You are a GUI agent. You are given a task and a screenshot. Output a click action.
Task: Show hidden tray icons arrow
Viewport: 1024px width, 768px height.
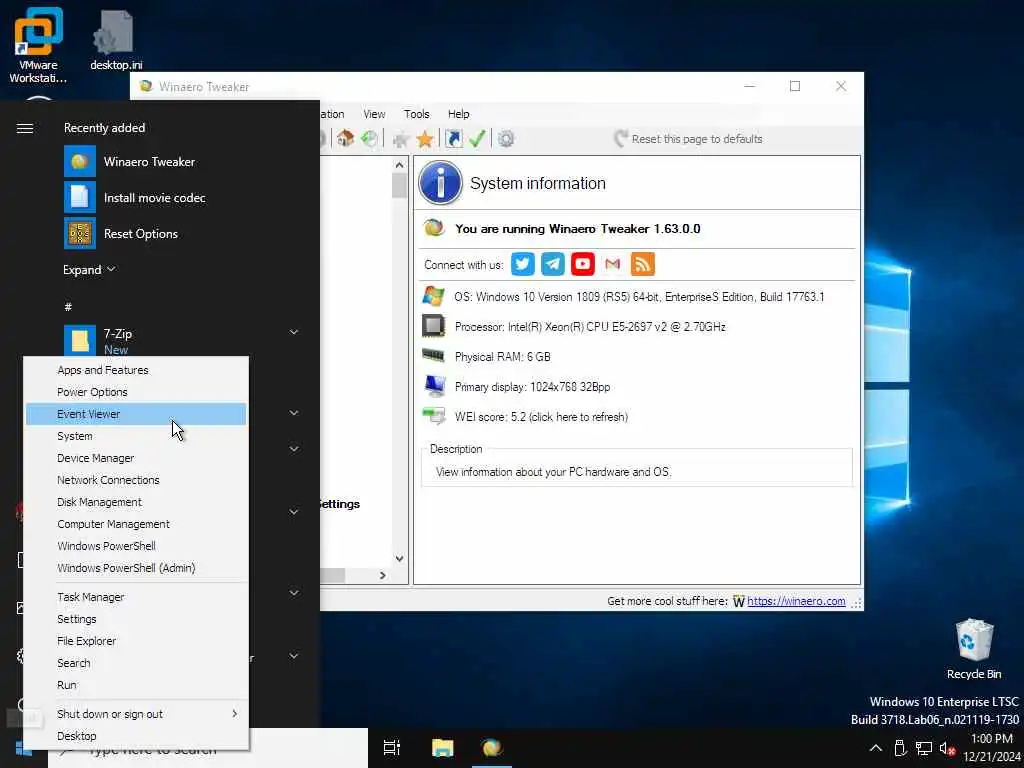876,748
